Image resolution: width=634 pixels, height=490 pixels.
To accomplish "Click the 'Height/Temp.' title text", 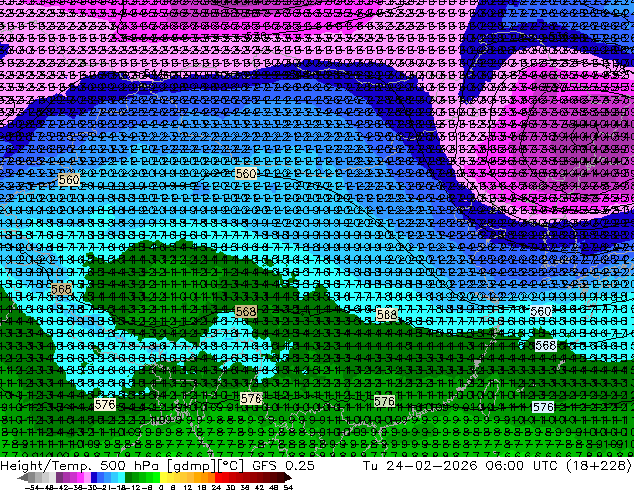I will (47, 466).
